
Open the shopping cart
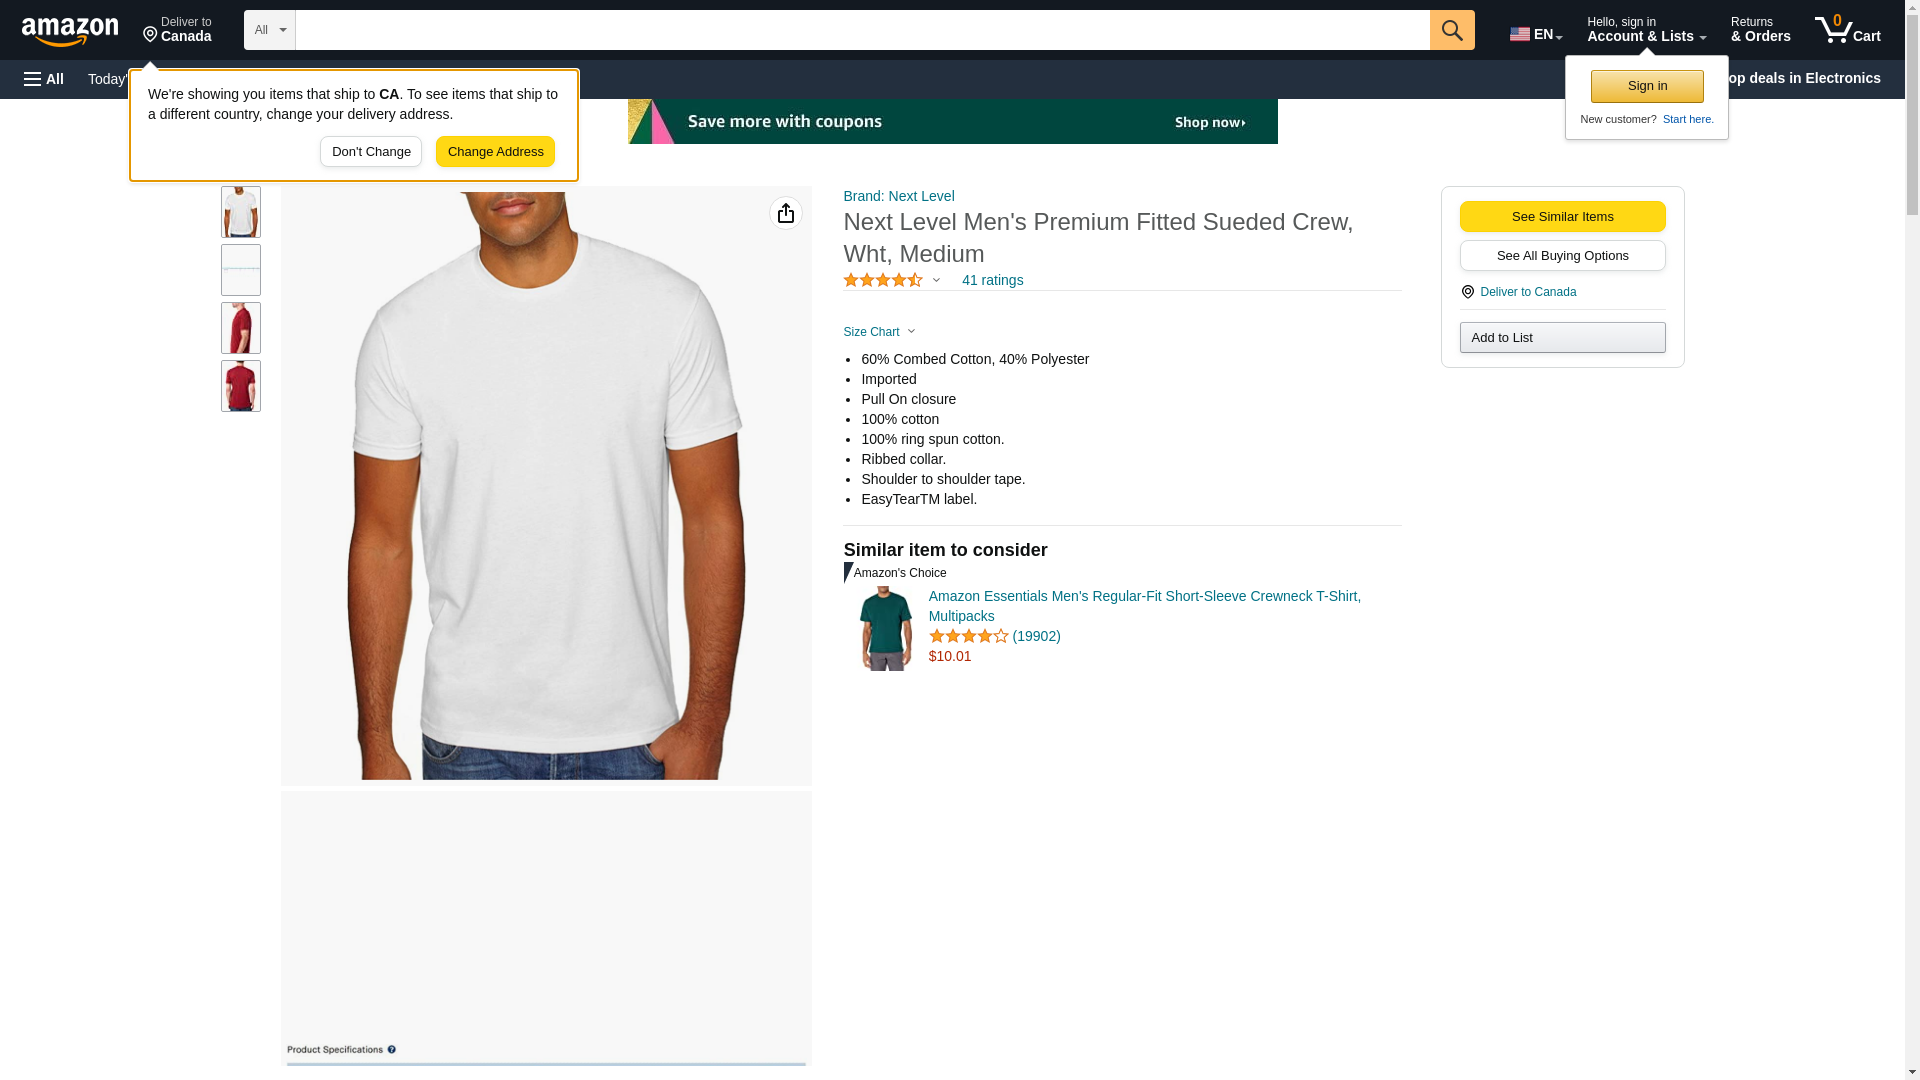(x=1847, y=30)
